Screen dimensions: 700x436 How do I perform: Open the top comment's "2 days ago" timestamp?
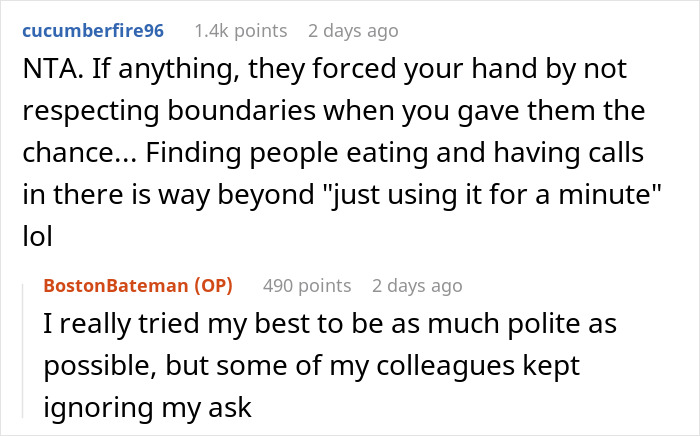[353, 31]
